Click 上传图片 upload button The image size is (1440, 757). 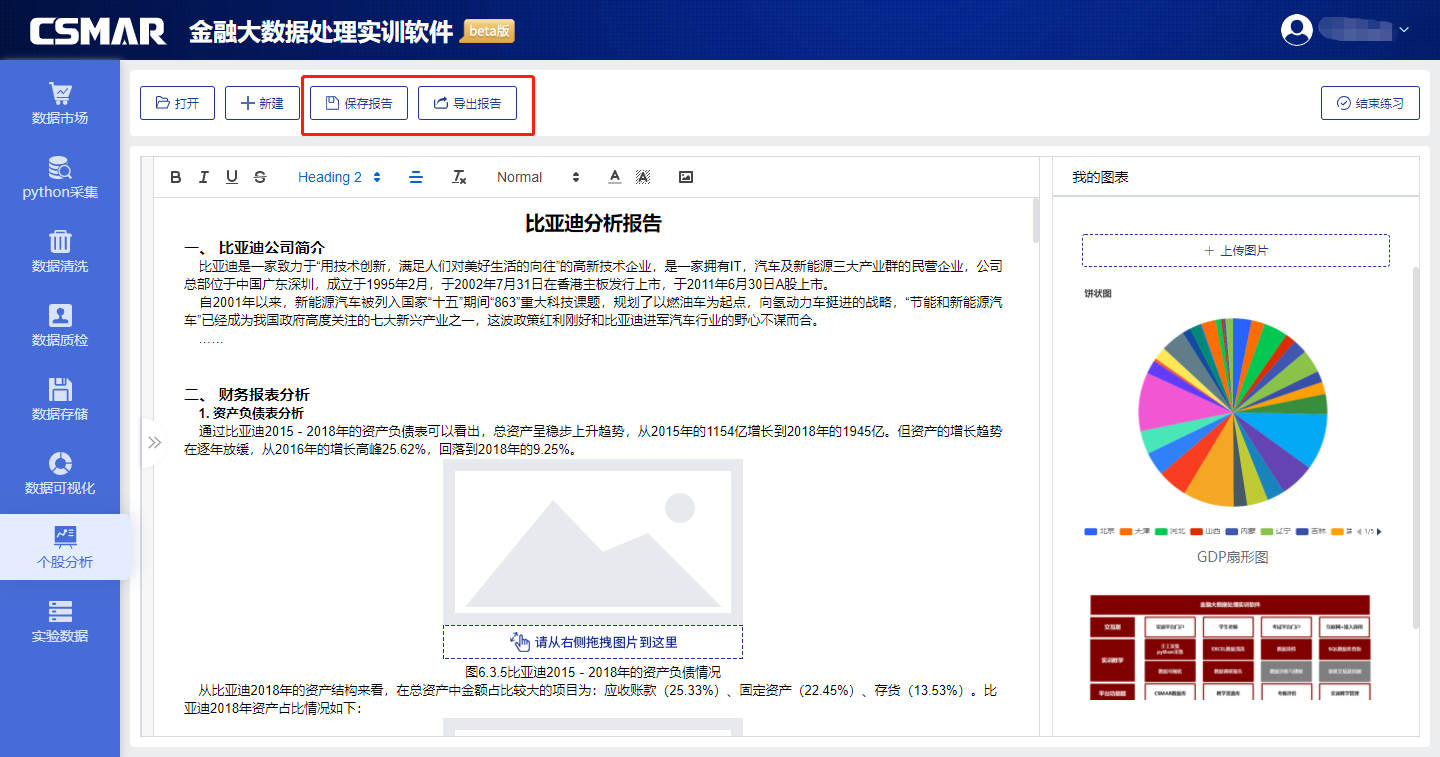tap(1235, 250)
